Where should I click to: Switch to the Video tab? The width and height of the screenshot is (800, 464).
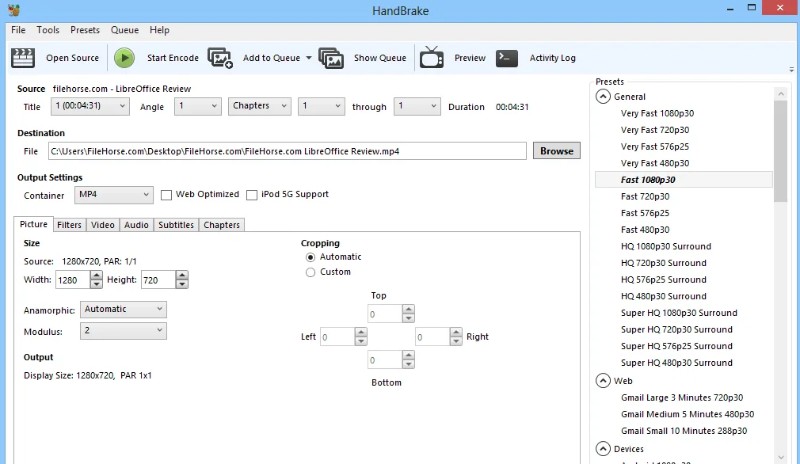click(103, 225)
